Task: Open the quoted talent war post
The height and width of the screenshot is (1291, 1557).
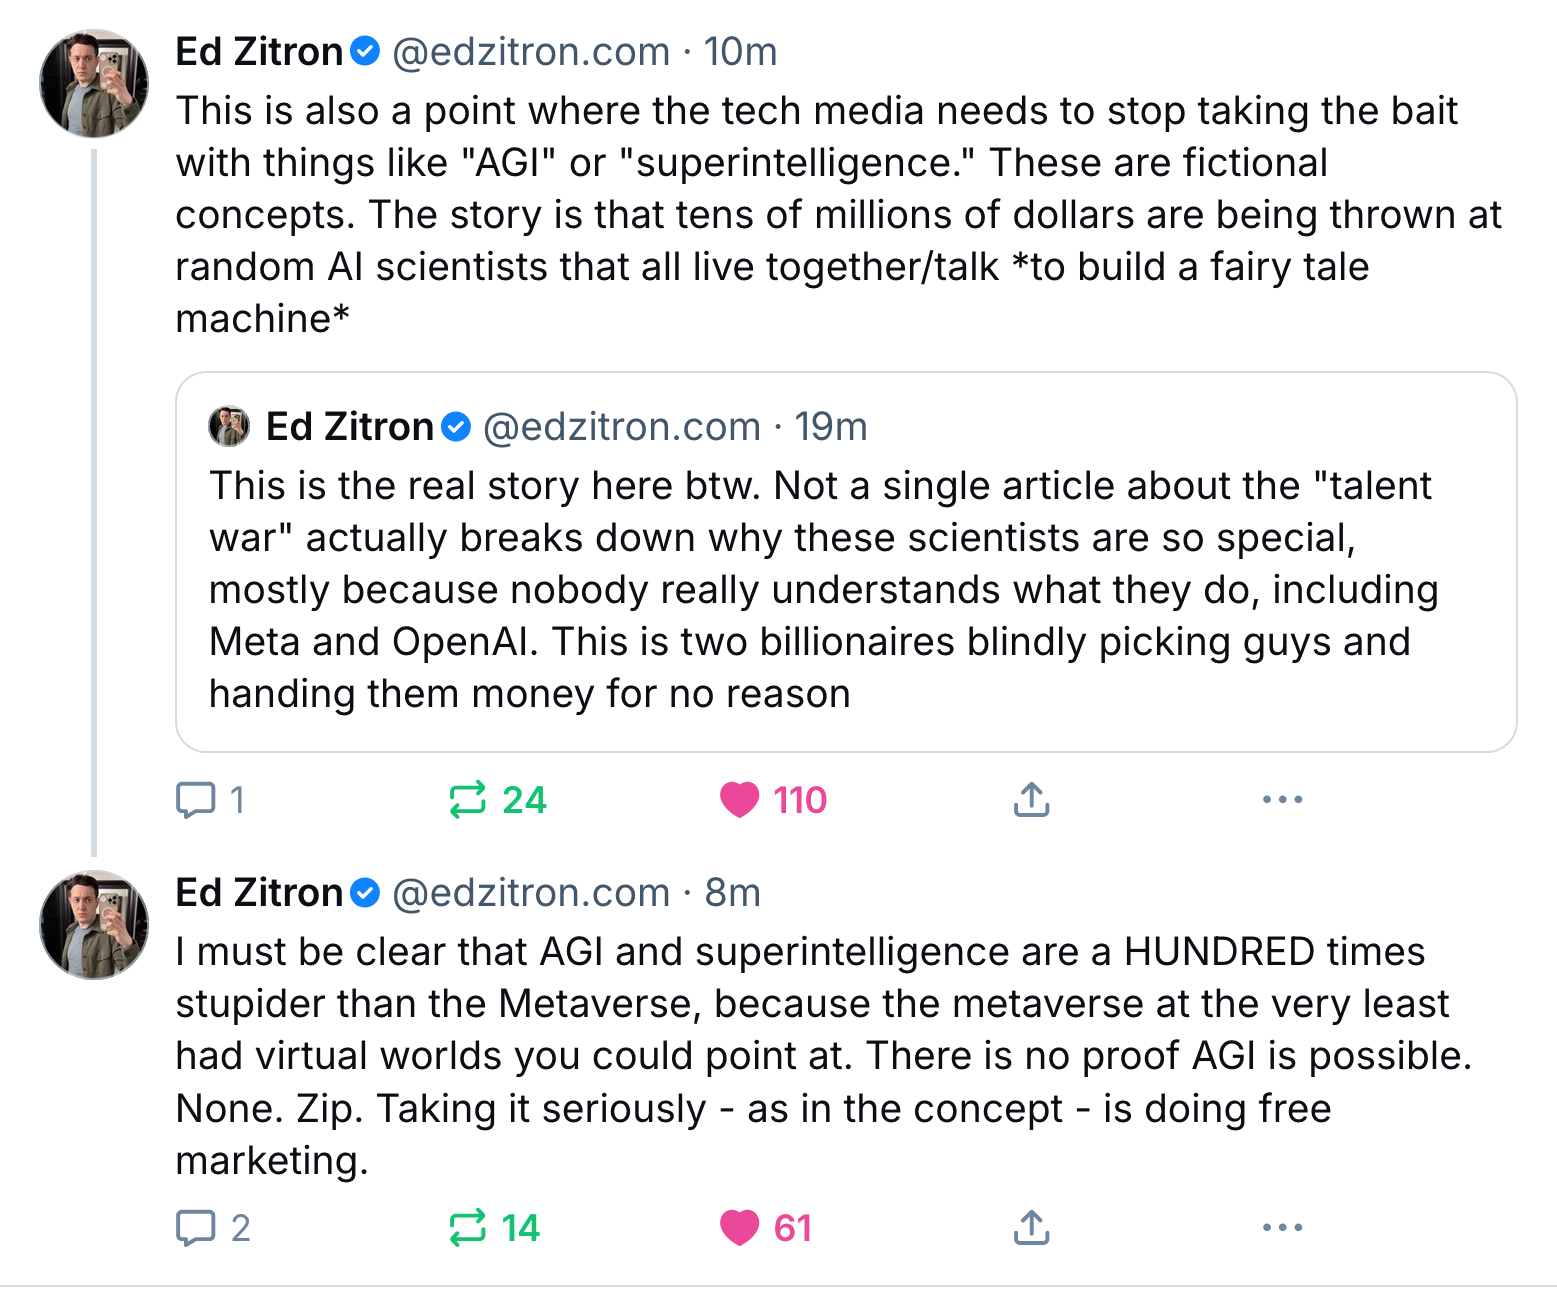Action: tap(846, 562)
